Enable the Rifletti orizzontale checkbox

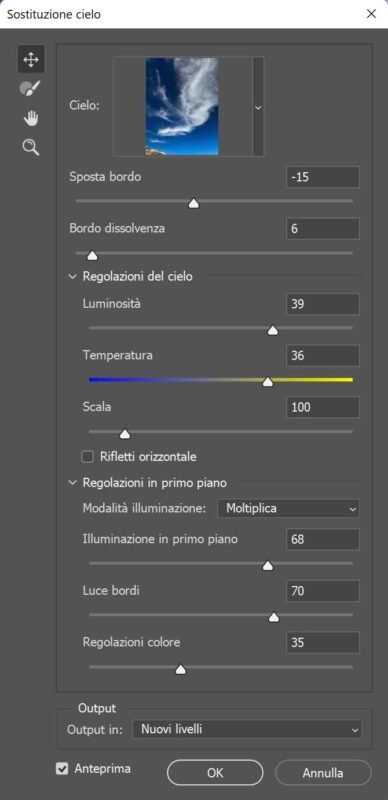coord(88,457)
